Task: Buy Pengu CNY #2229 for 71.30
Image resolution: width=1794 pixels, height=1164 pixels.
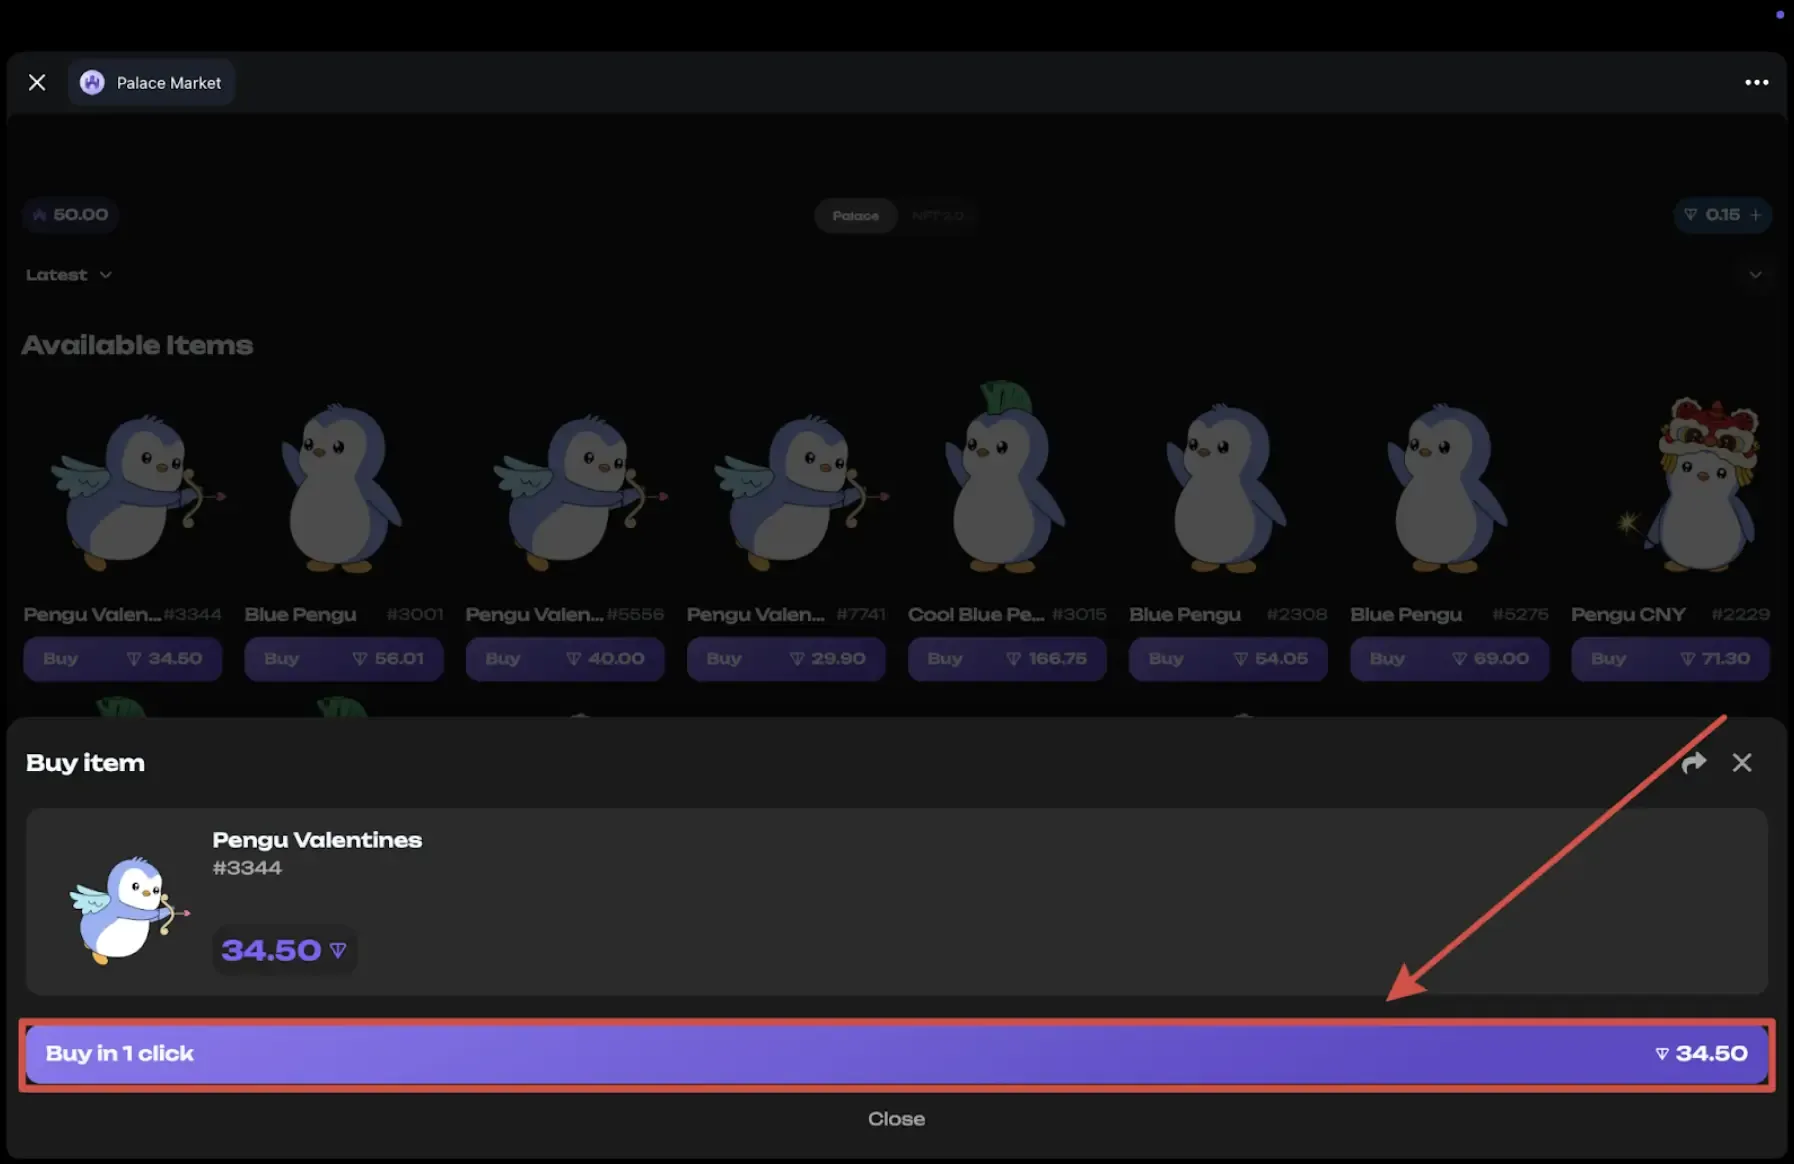Action: 1669,659
